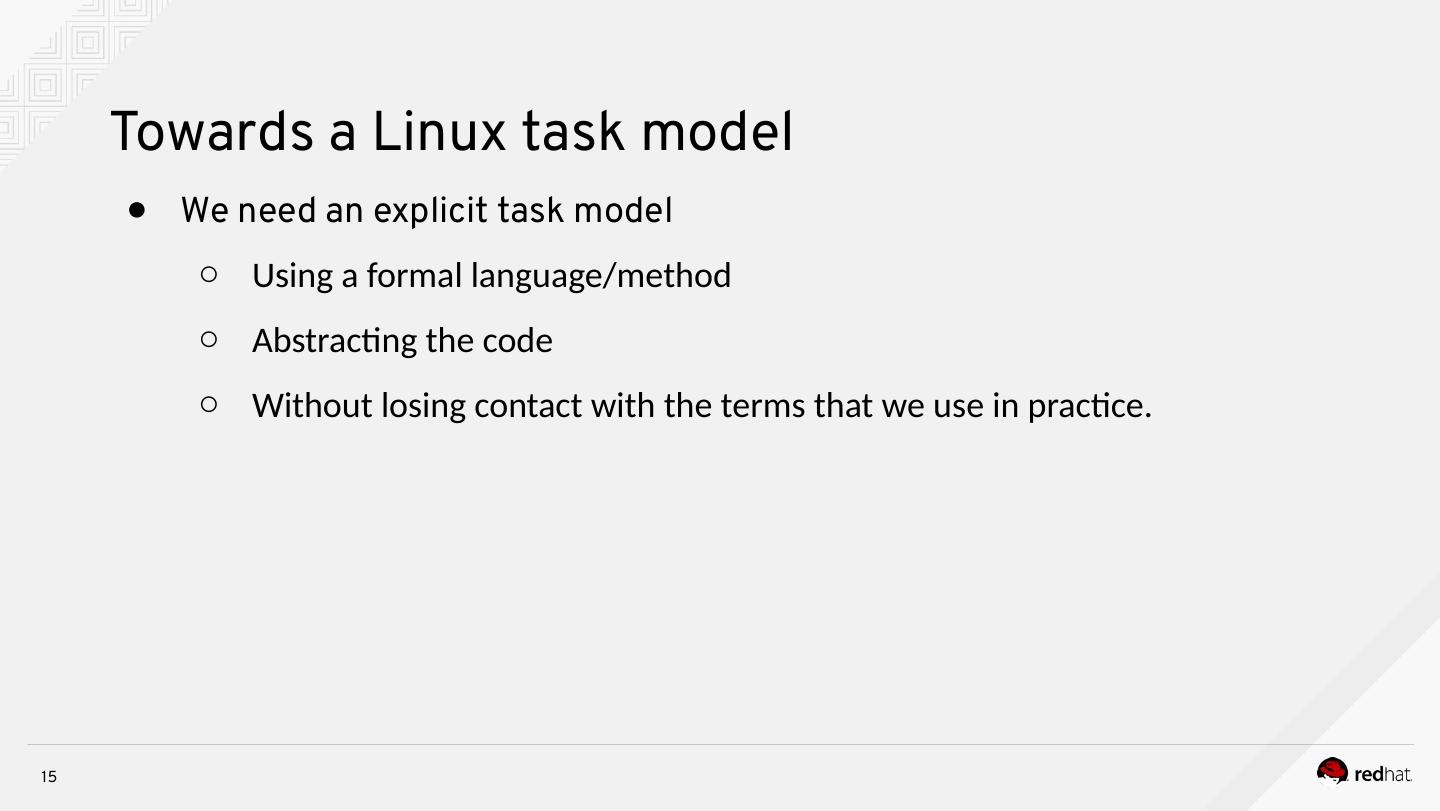
Task: Click the word "explicit" in the main bullet
Action: (431, 211)
